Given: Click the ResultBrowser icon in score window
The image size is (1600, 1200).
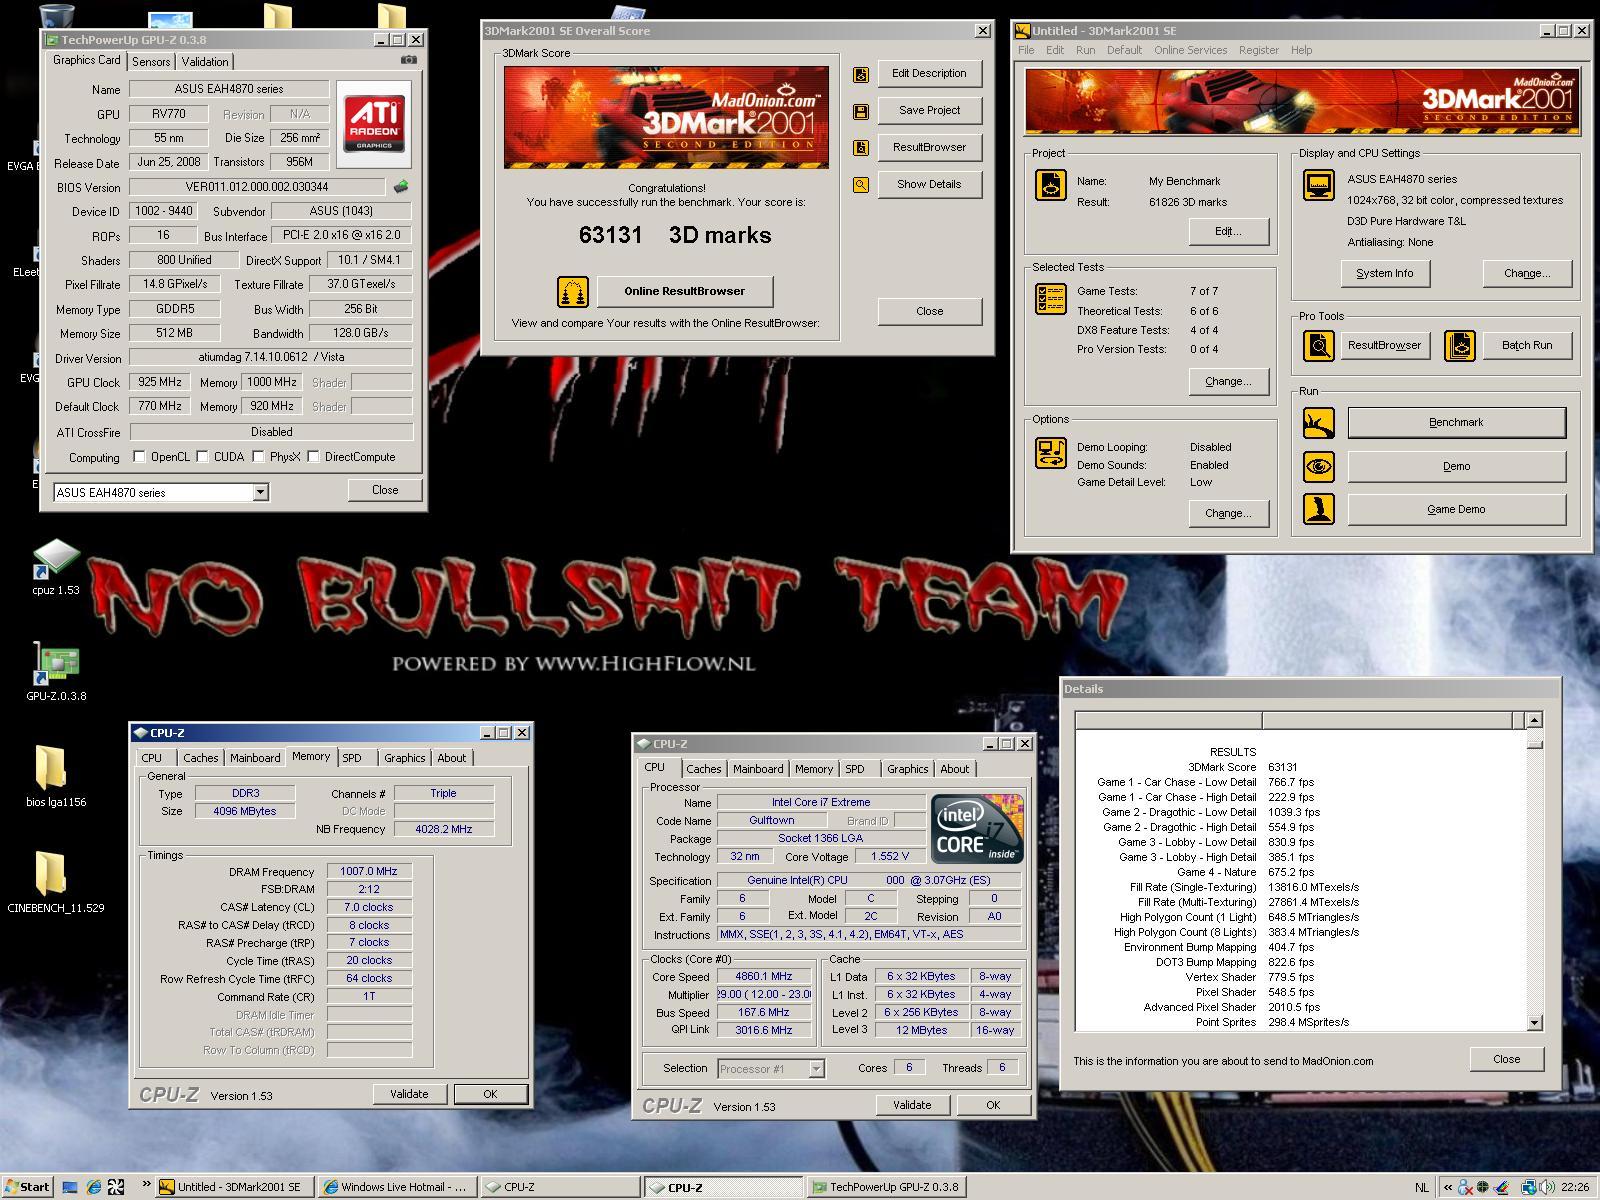Looking at the screenshot, I should click(860, 148).
